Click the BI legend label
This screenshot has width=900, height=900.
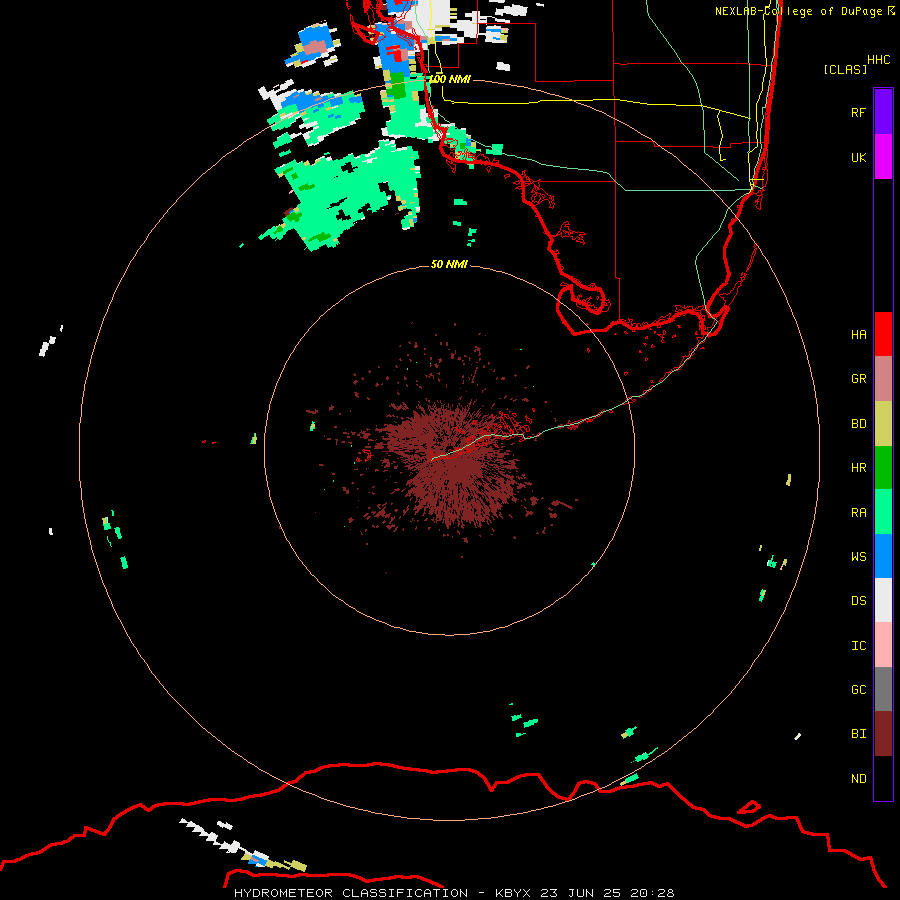(x=858, y=734)
